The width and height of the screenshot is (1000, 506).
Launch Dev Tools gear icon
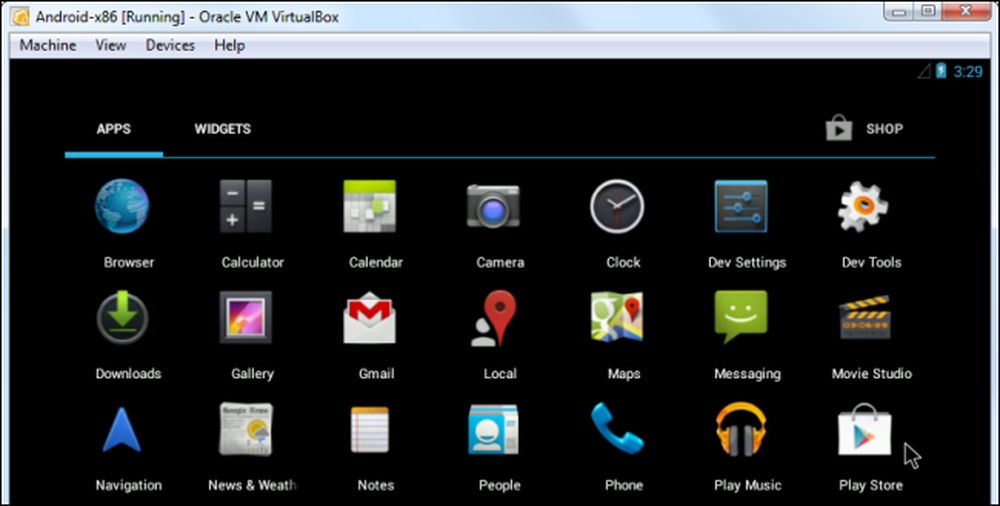click(x=864, y=206)
